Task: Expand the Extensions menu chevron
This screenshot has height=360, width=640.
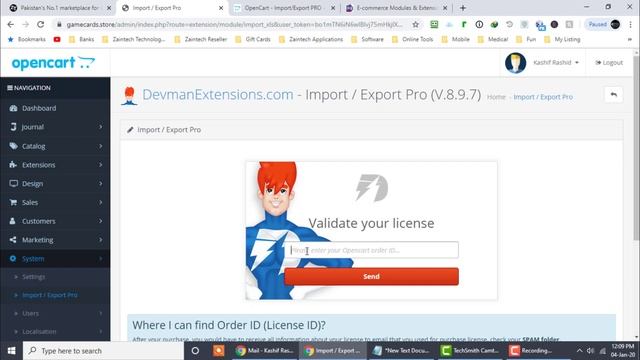Action: [100, 165]
